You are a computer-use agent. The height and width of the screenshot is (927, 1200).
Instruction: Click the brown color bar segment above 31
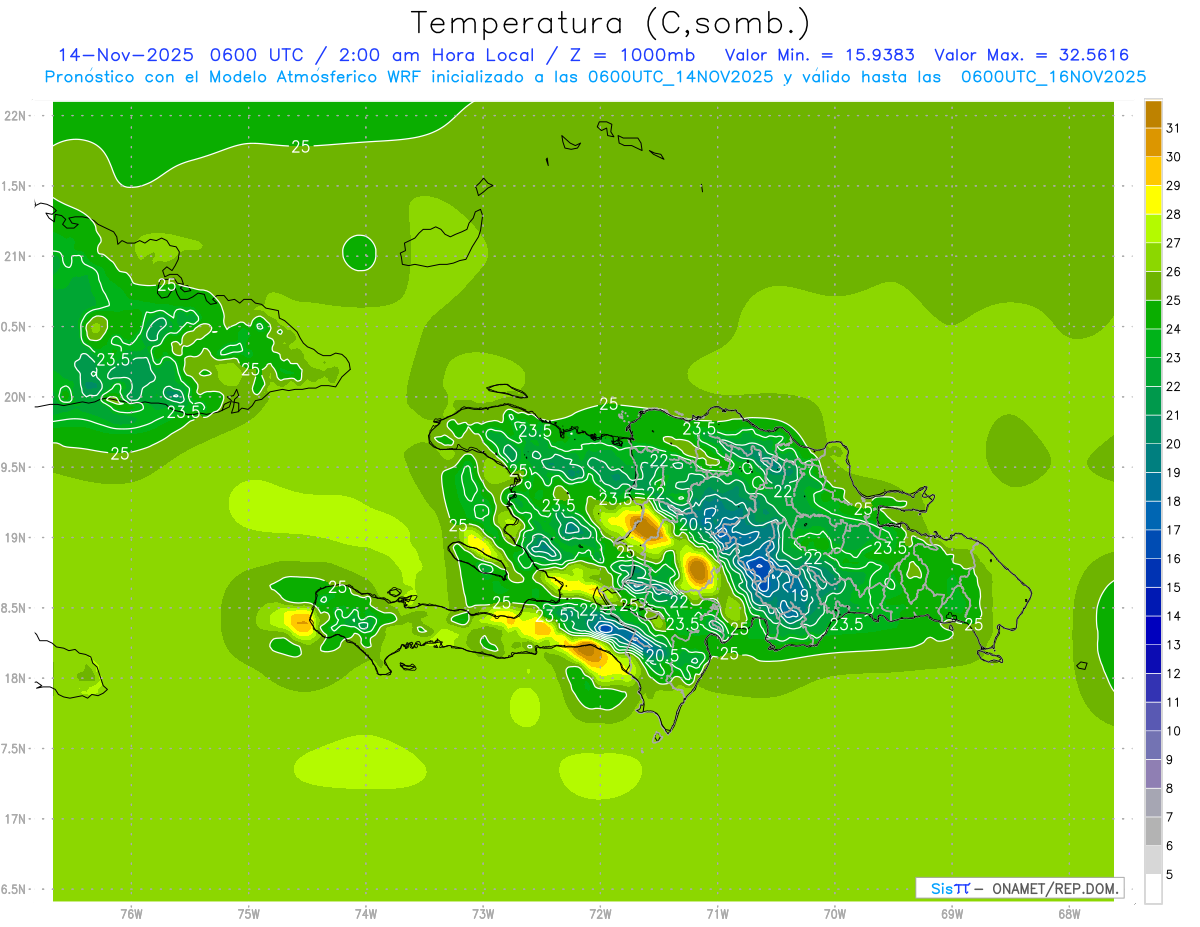(x=1153, y=114)
